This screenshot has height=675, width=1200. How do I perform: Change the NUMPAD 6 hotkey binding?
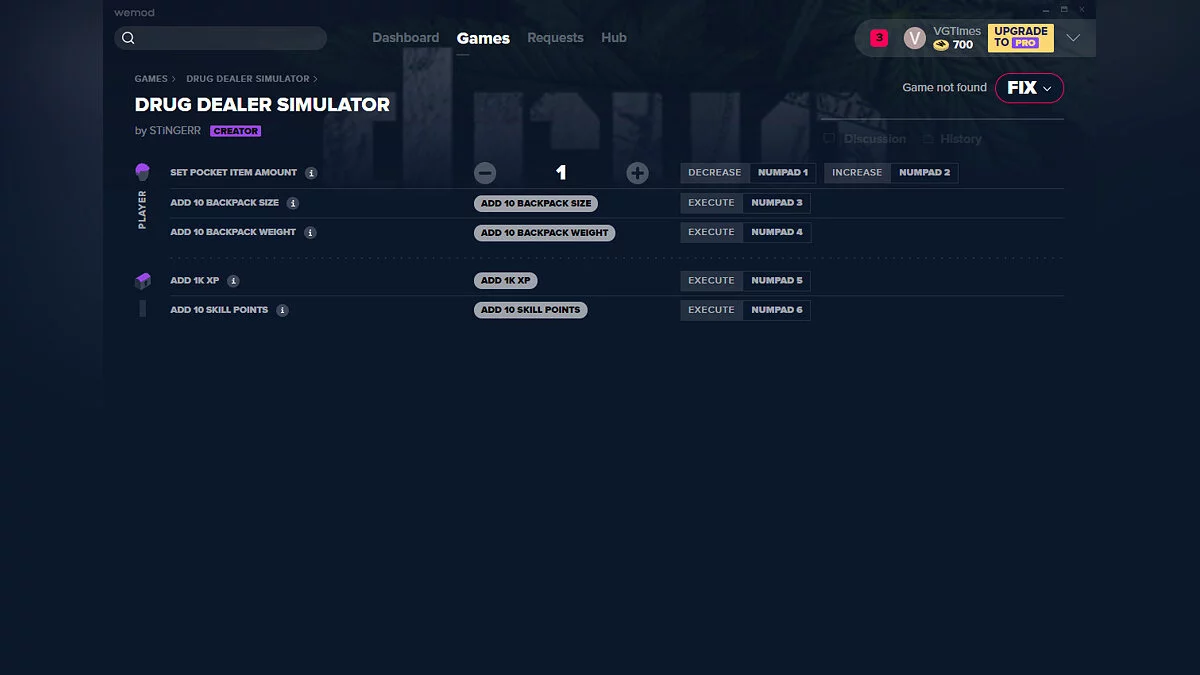[x=777, y=310]
